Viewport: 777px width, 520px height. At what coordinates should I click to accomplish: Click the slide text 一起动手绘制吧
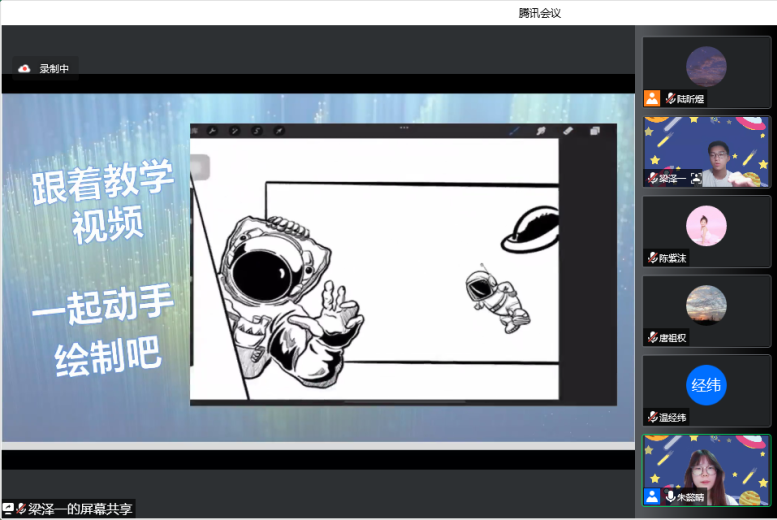point(105,330)
